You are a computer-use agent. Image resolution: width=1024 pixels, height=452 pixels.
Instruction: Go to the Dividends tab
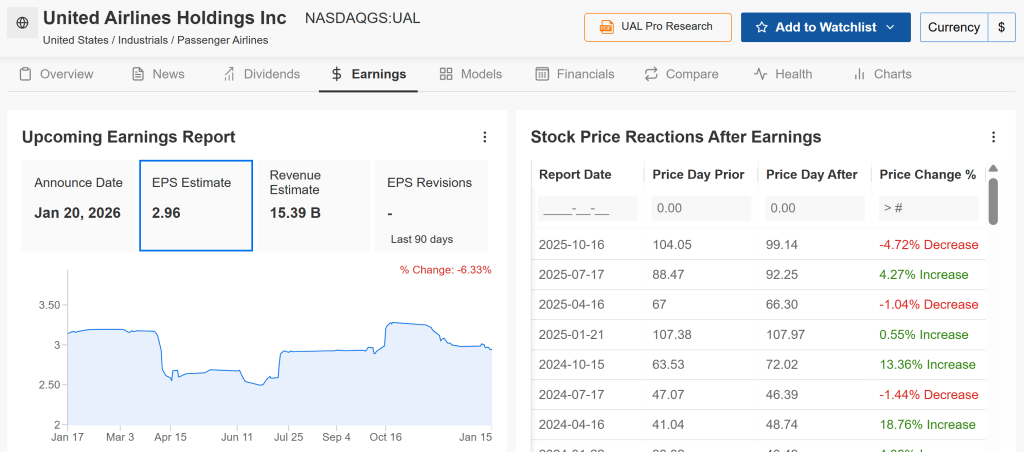coord(261,74)
